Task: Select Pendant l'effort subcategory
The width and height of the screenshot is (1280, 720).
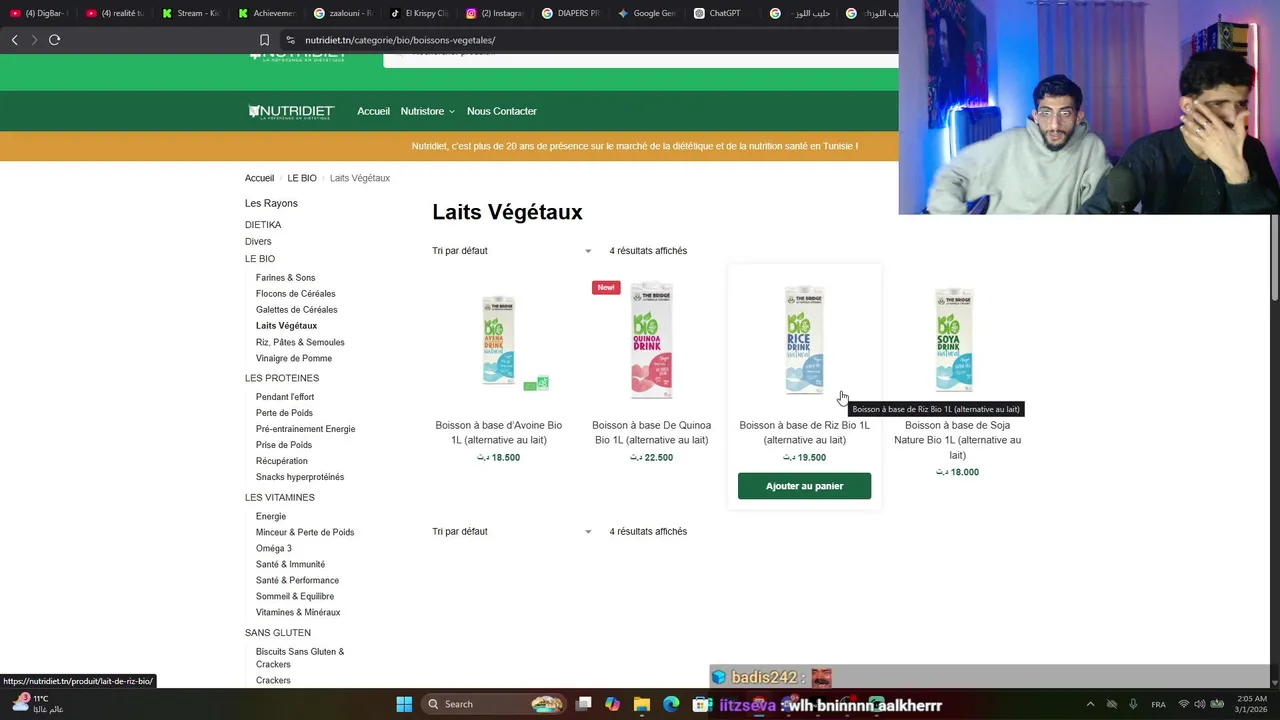Action: tap(285, 397)
